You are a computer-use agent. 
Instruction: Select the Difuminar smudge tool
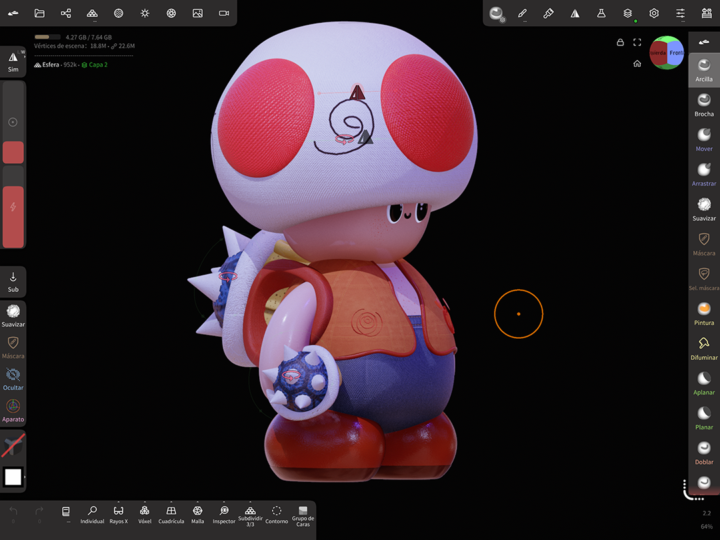click(x=704, y=349)
